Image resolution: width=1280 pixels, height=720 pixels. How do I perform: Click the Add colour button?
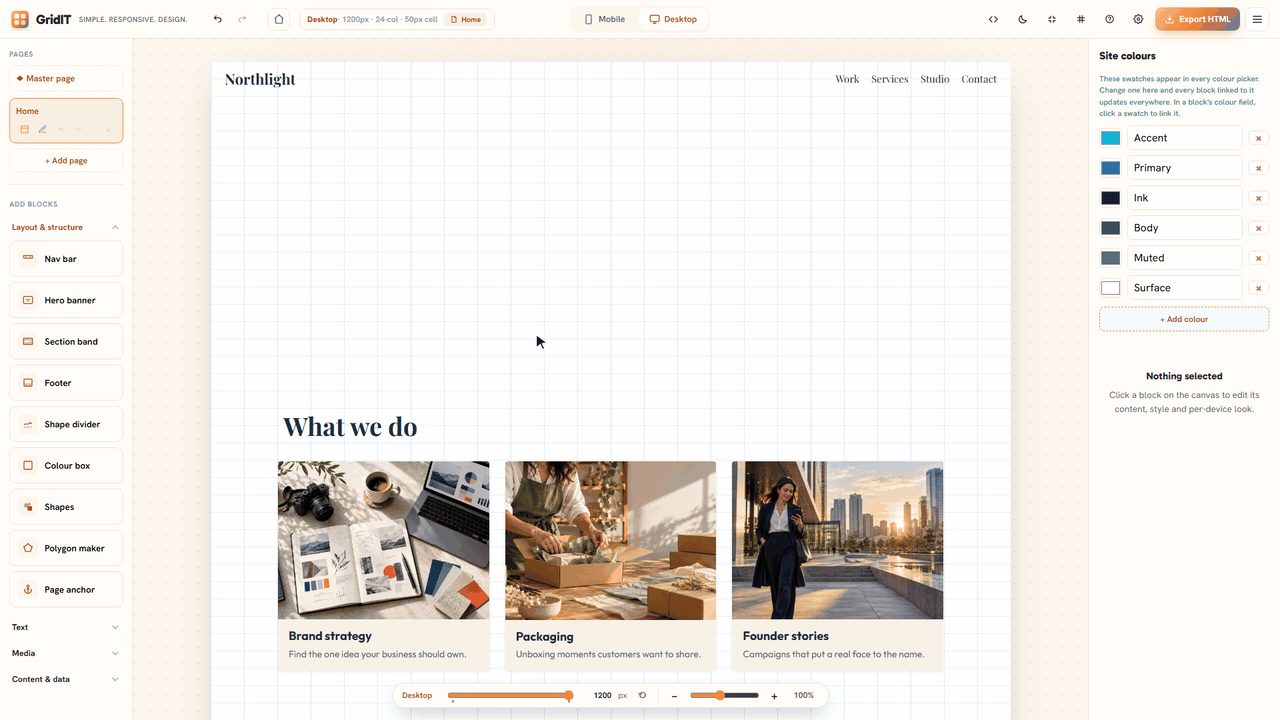point(1184,319)
